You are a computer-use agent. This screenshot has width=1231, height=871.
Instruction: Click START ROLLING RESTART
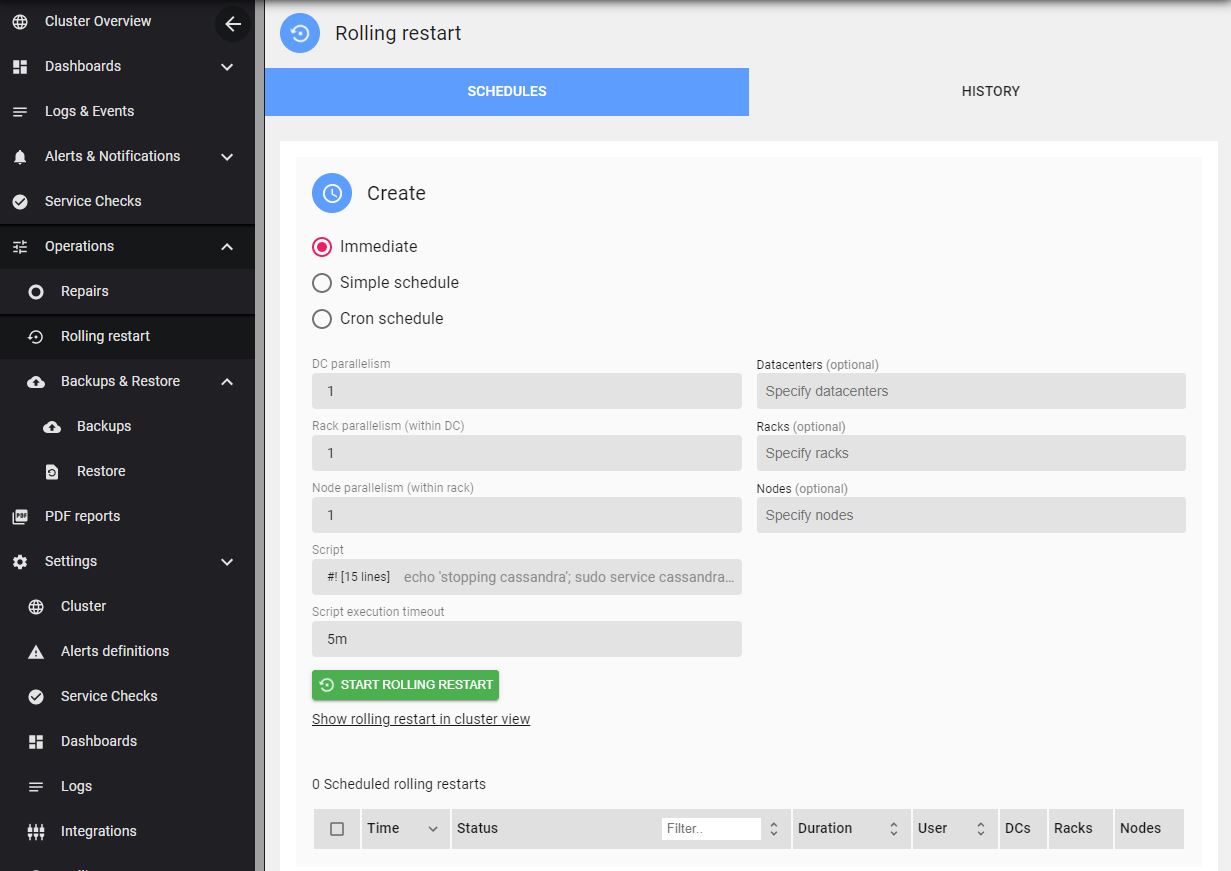(405, 685)
